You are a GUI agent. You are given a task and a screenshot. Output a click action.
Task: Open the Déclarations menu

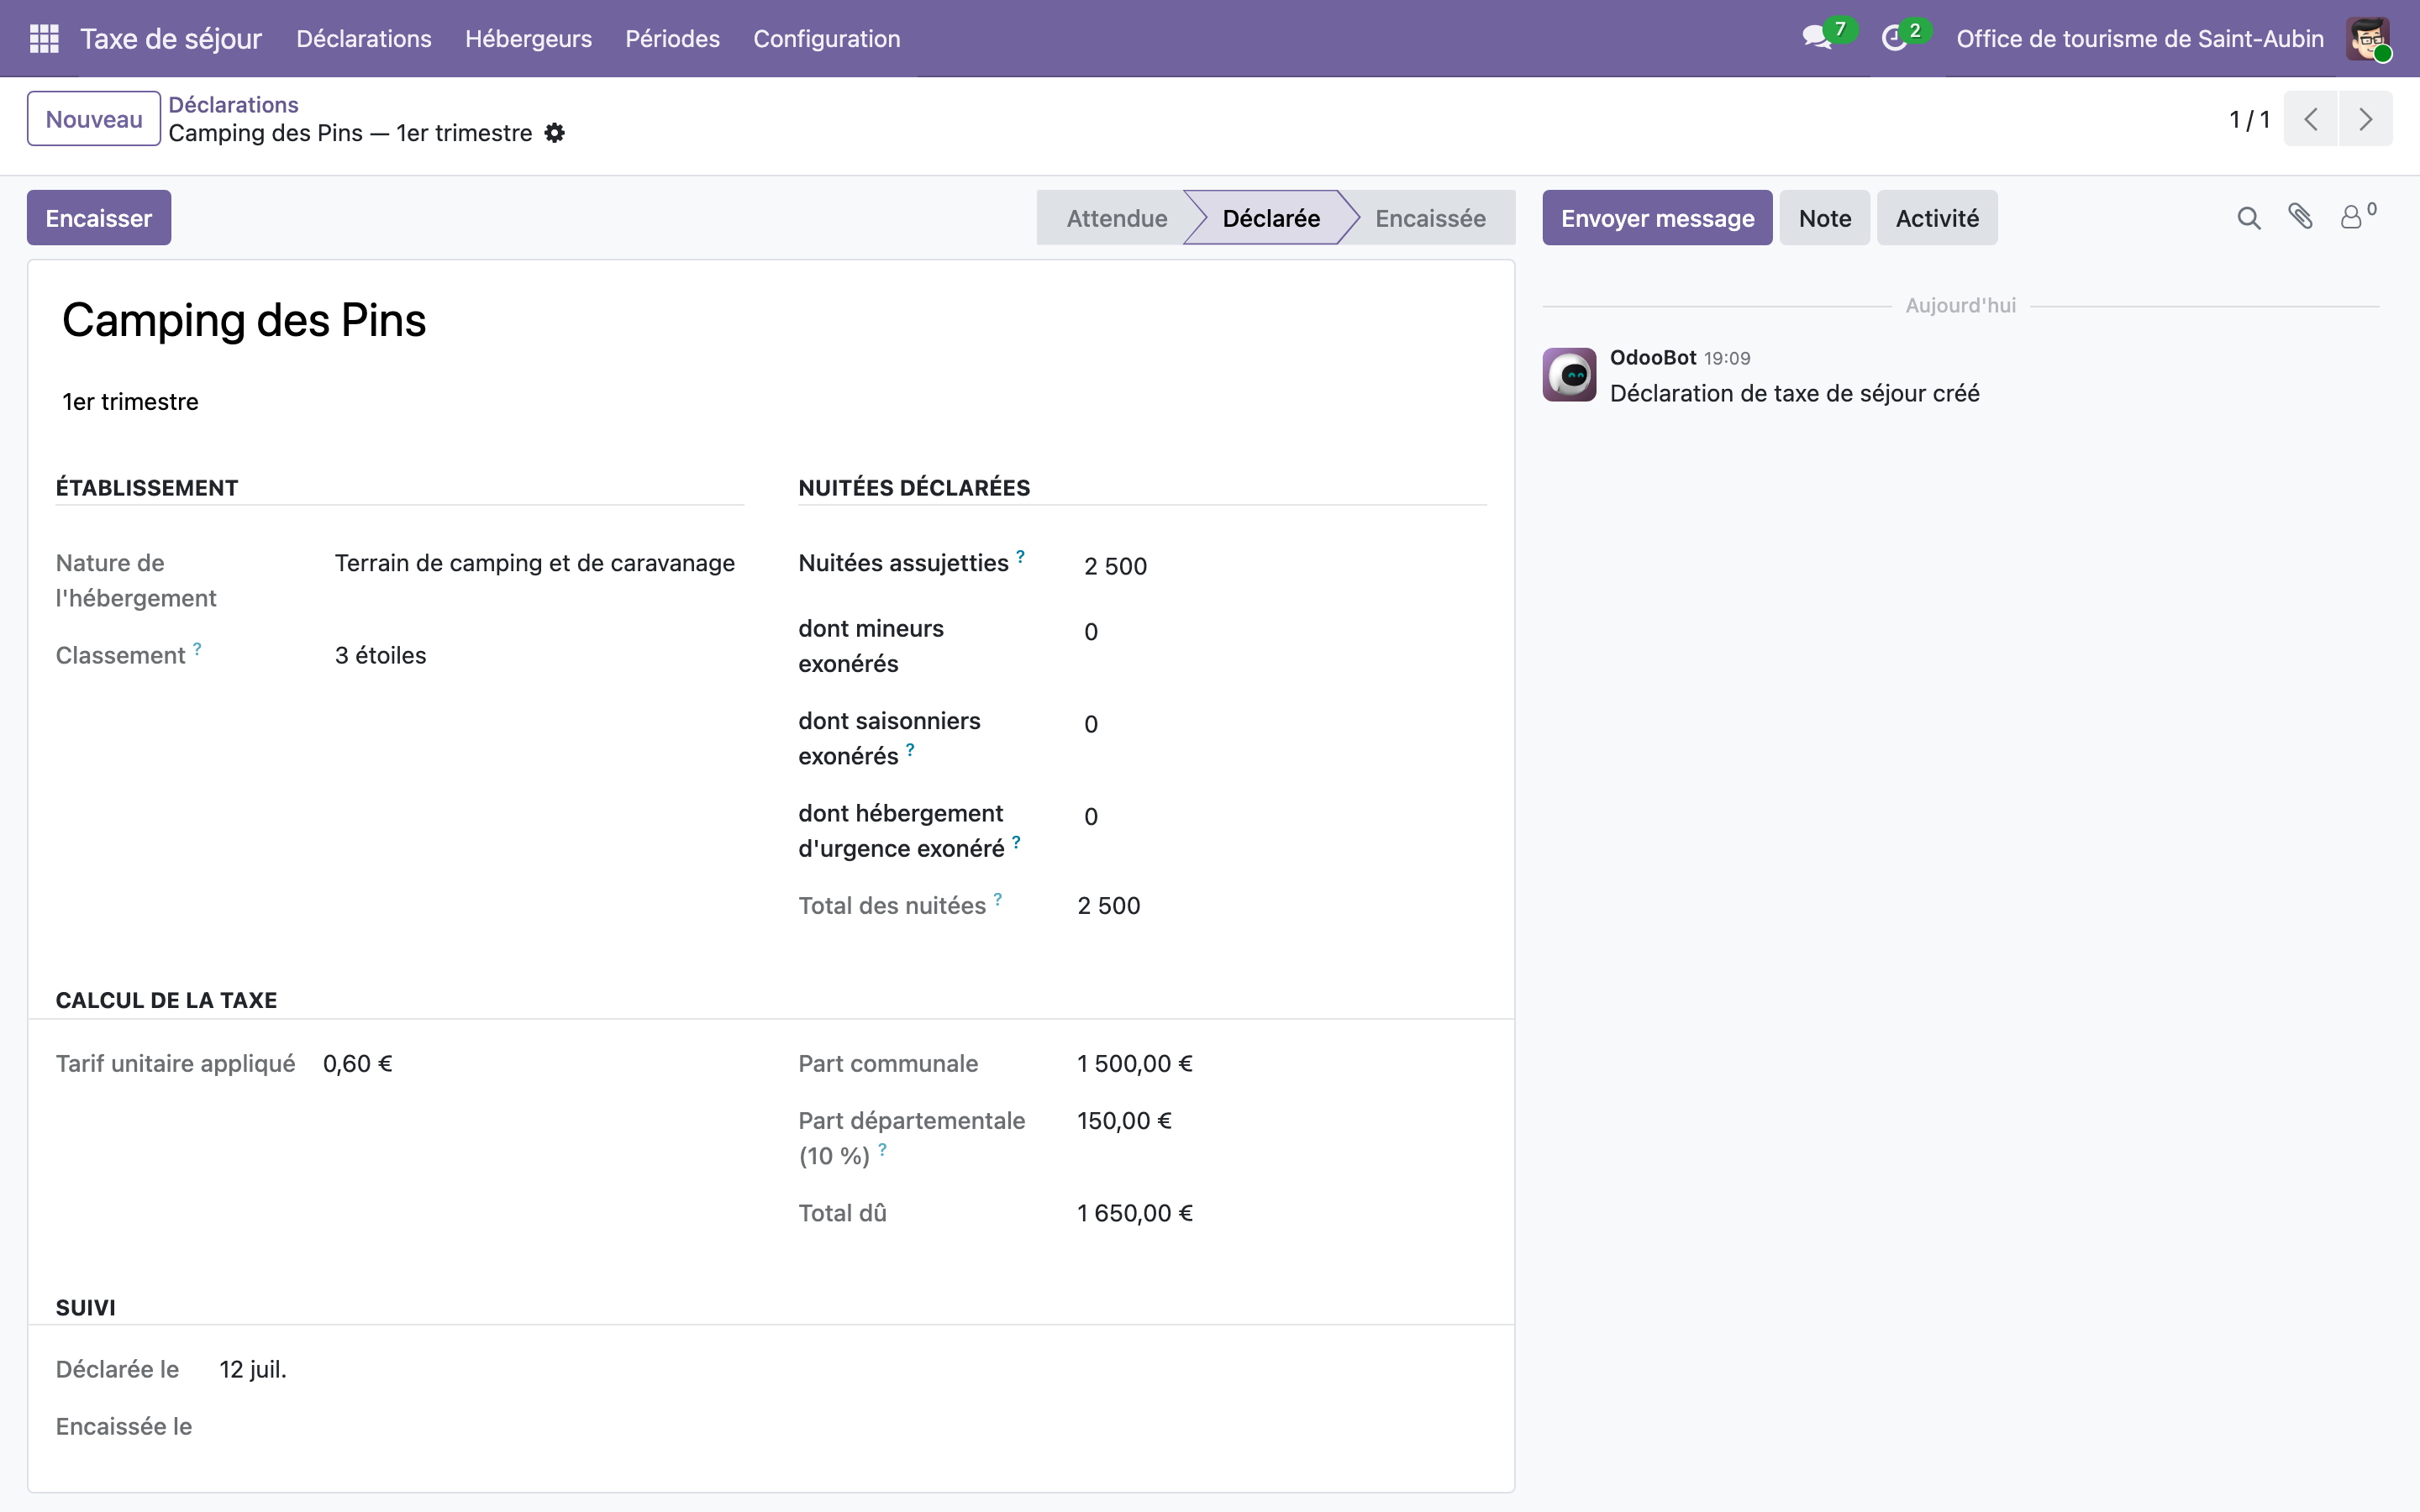(364, 39)
